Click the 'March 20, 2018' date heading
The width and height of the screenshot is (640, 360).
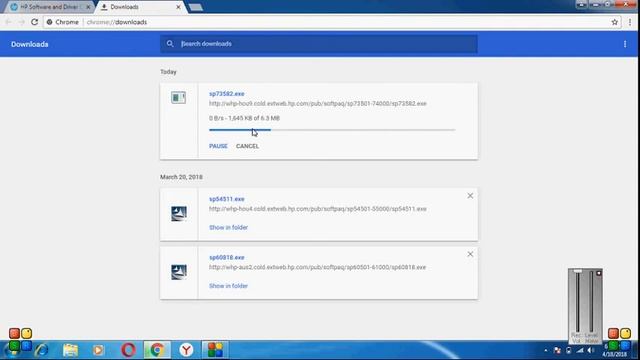click(181, 177)
